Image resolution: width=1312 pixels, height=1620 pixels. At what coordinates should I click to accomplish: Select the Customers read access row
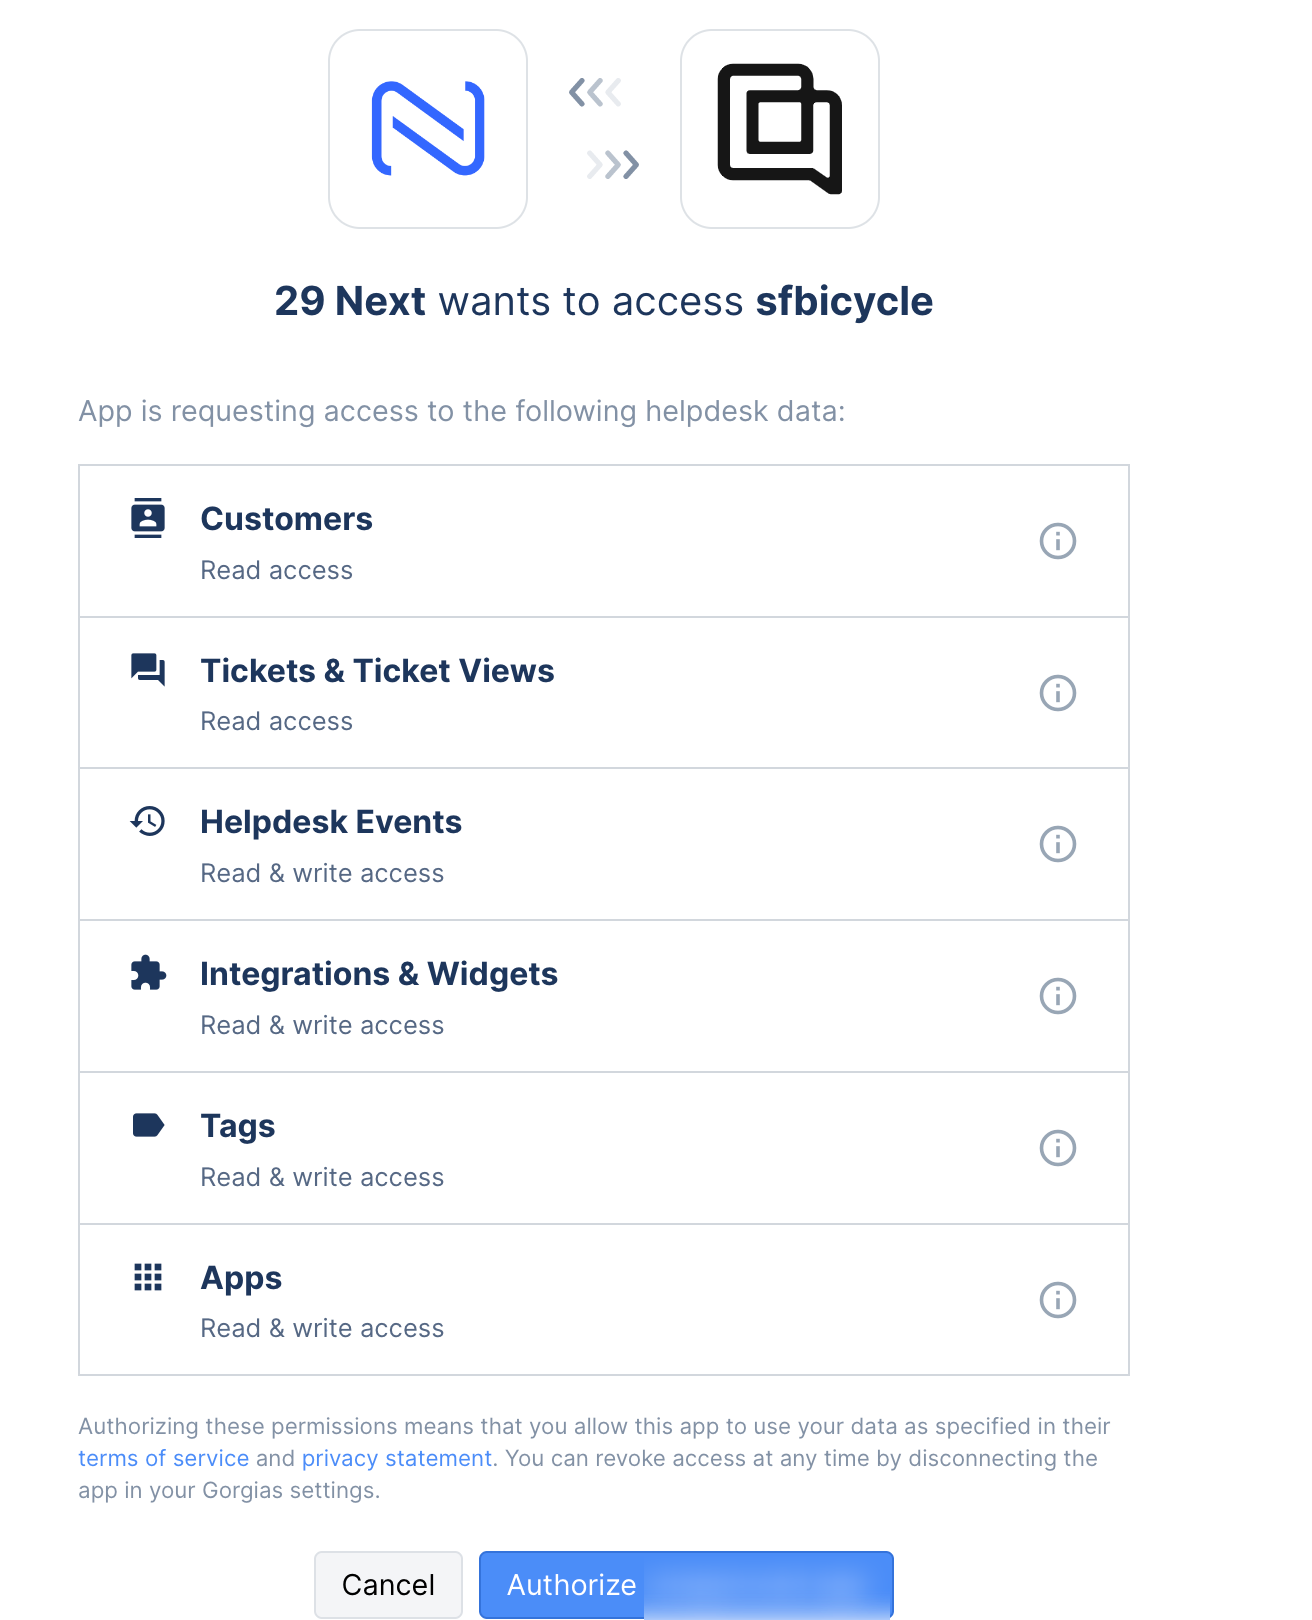604,541
